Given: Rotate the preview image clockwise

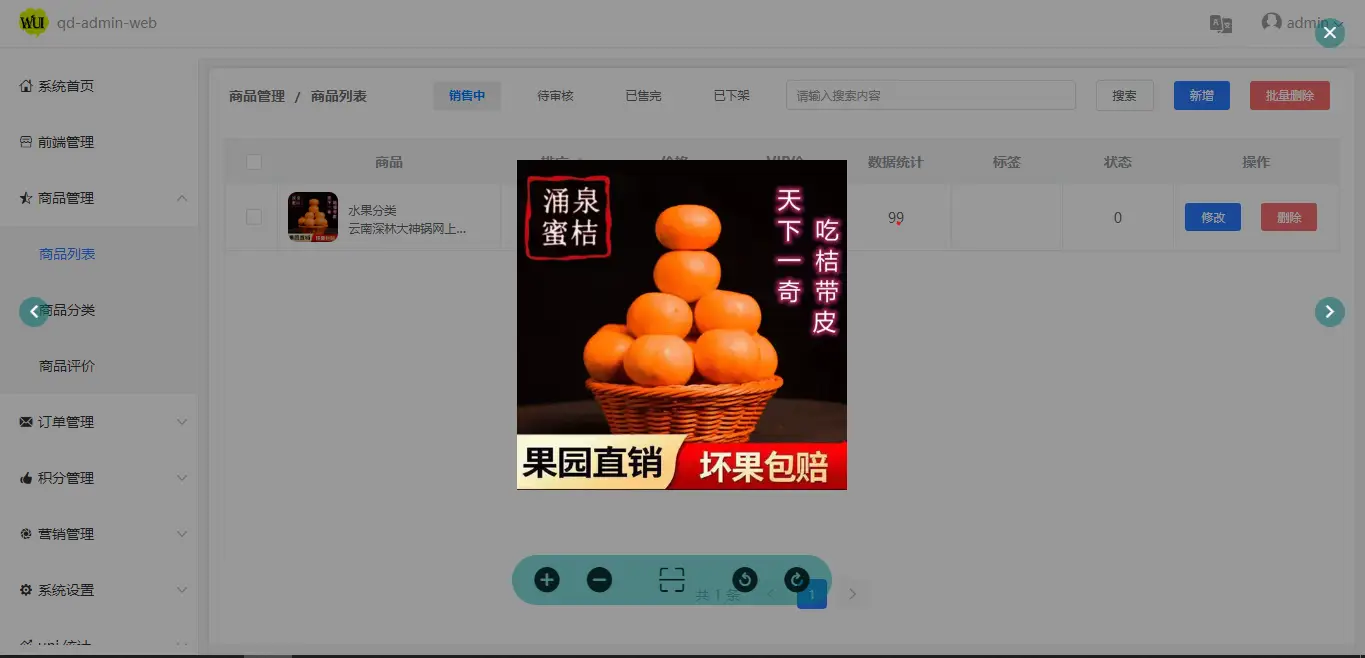Looking at the screenshot, I should (x=796, y=580).
